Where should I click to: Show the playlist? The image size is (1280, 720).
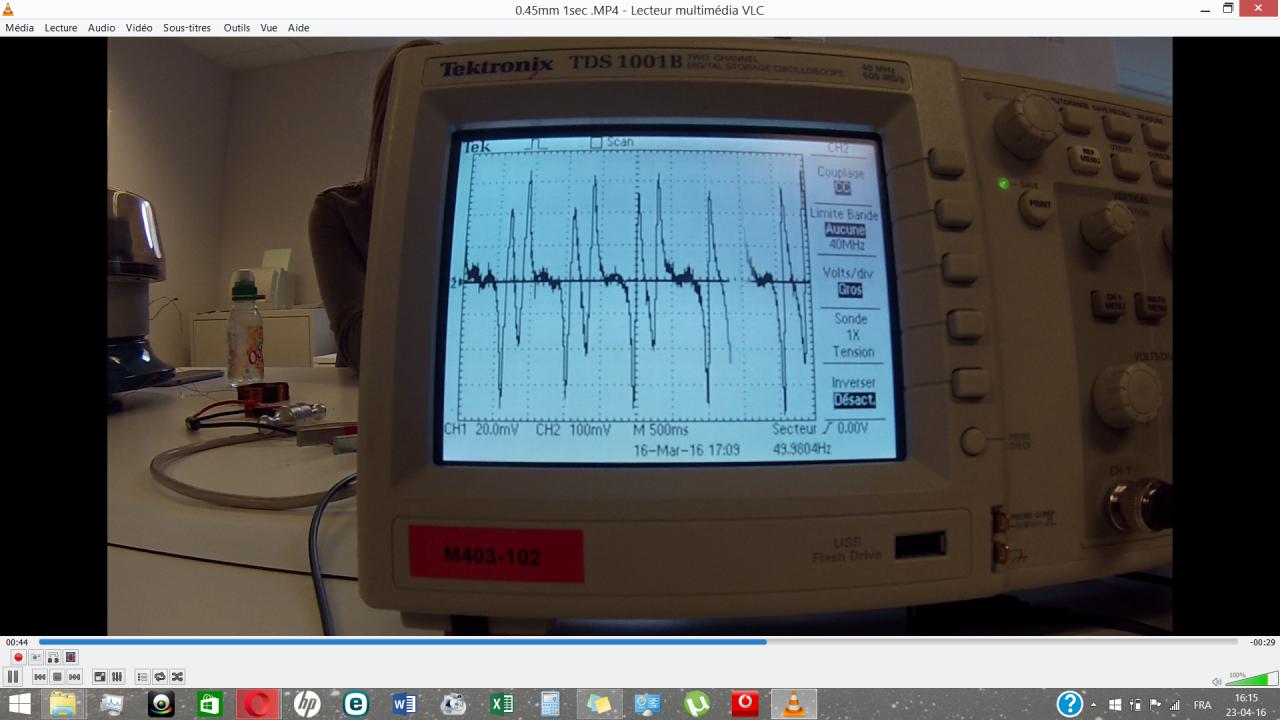coord(142,677)
